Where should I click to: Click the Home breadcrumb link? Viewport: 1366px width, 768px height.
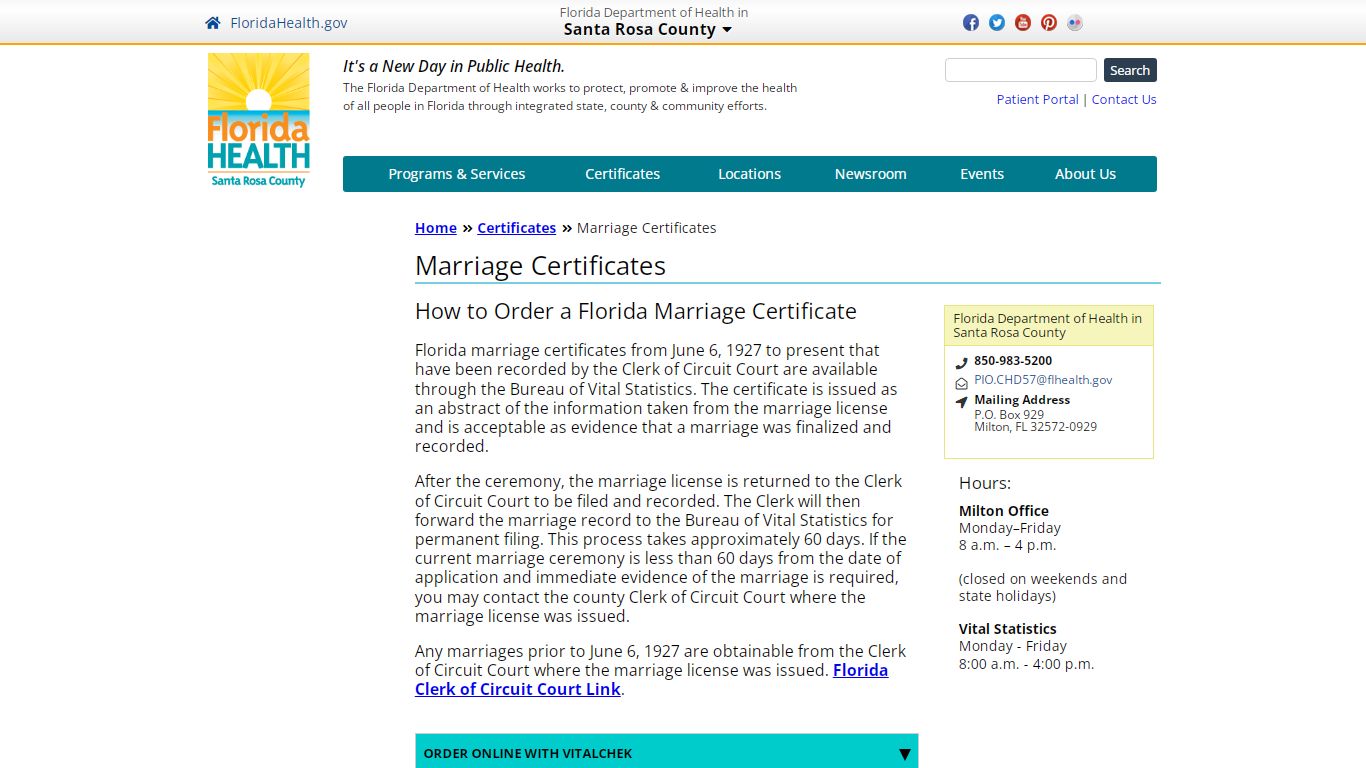436,228
